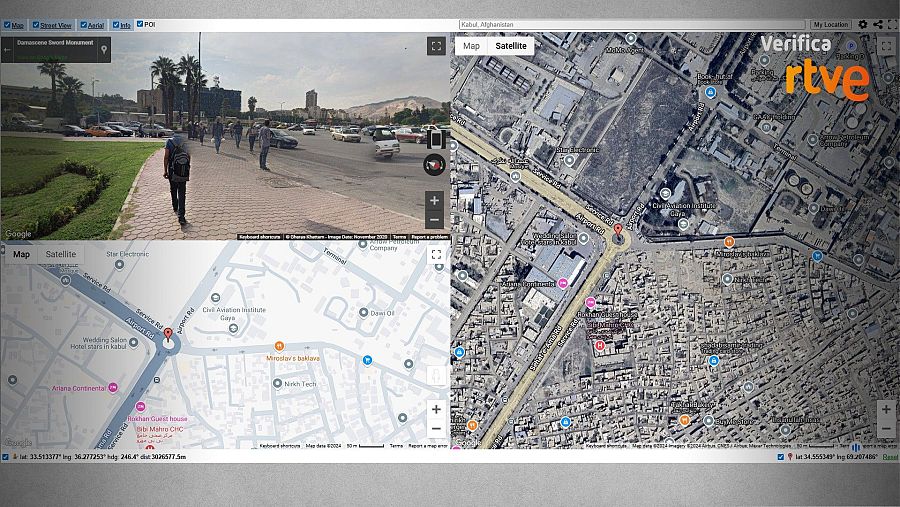Click the Star Electronic marker on the satellite map
900x507 pixels.
click(x=569, y=160)
